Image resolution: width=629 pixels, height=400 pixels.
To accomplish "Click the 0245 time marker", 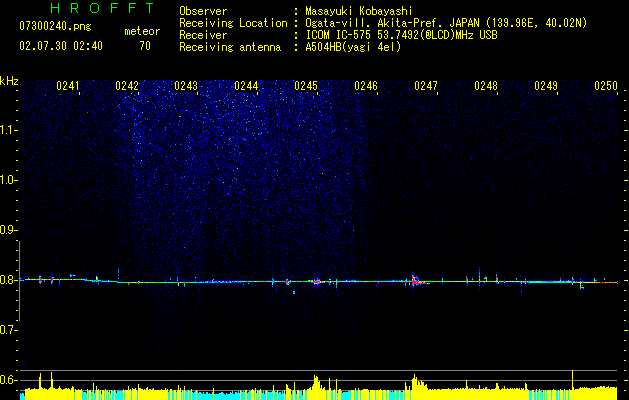I will [306, 86].
